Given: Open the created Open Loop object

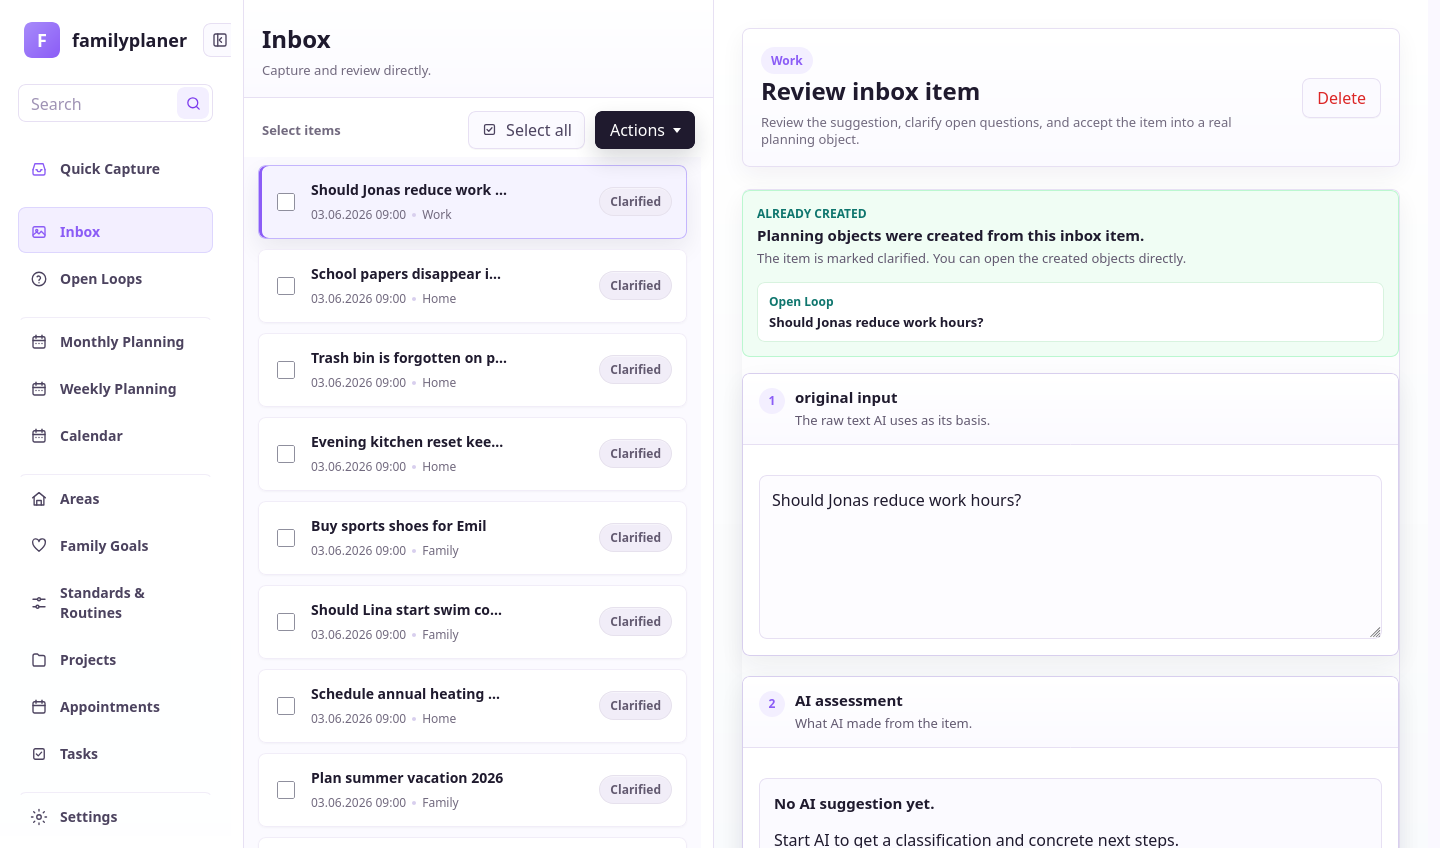Looking at the screenshot, I should [x=1070, y=312].
